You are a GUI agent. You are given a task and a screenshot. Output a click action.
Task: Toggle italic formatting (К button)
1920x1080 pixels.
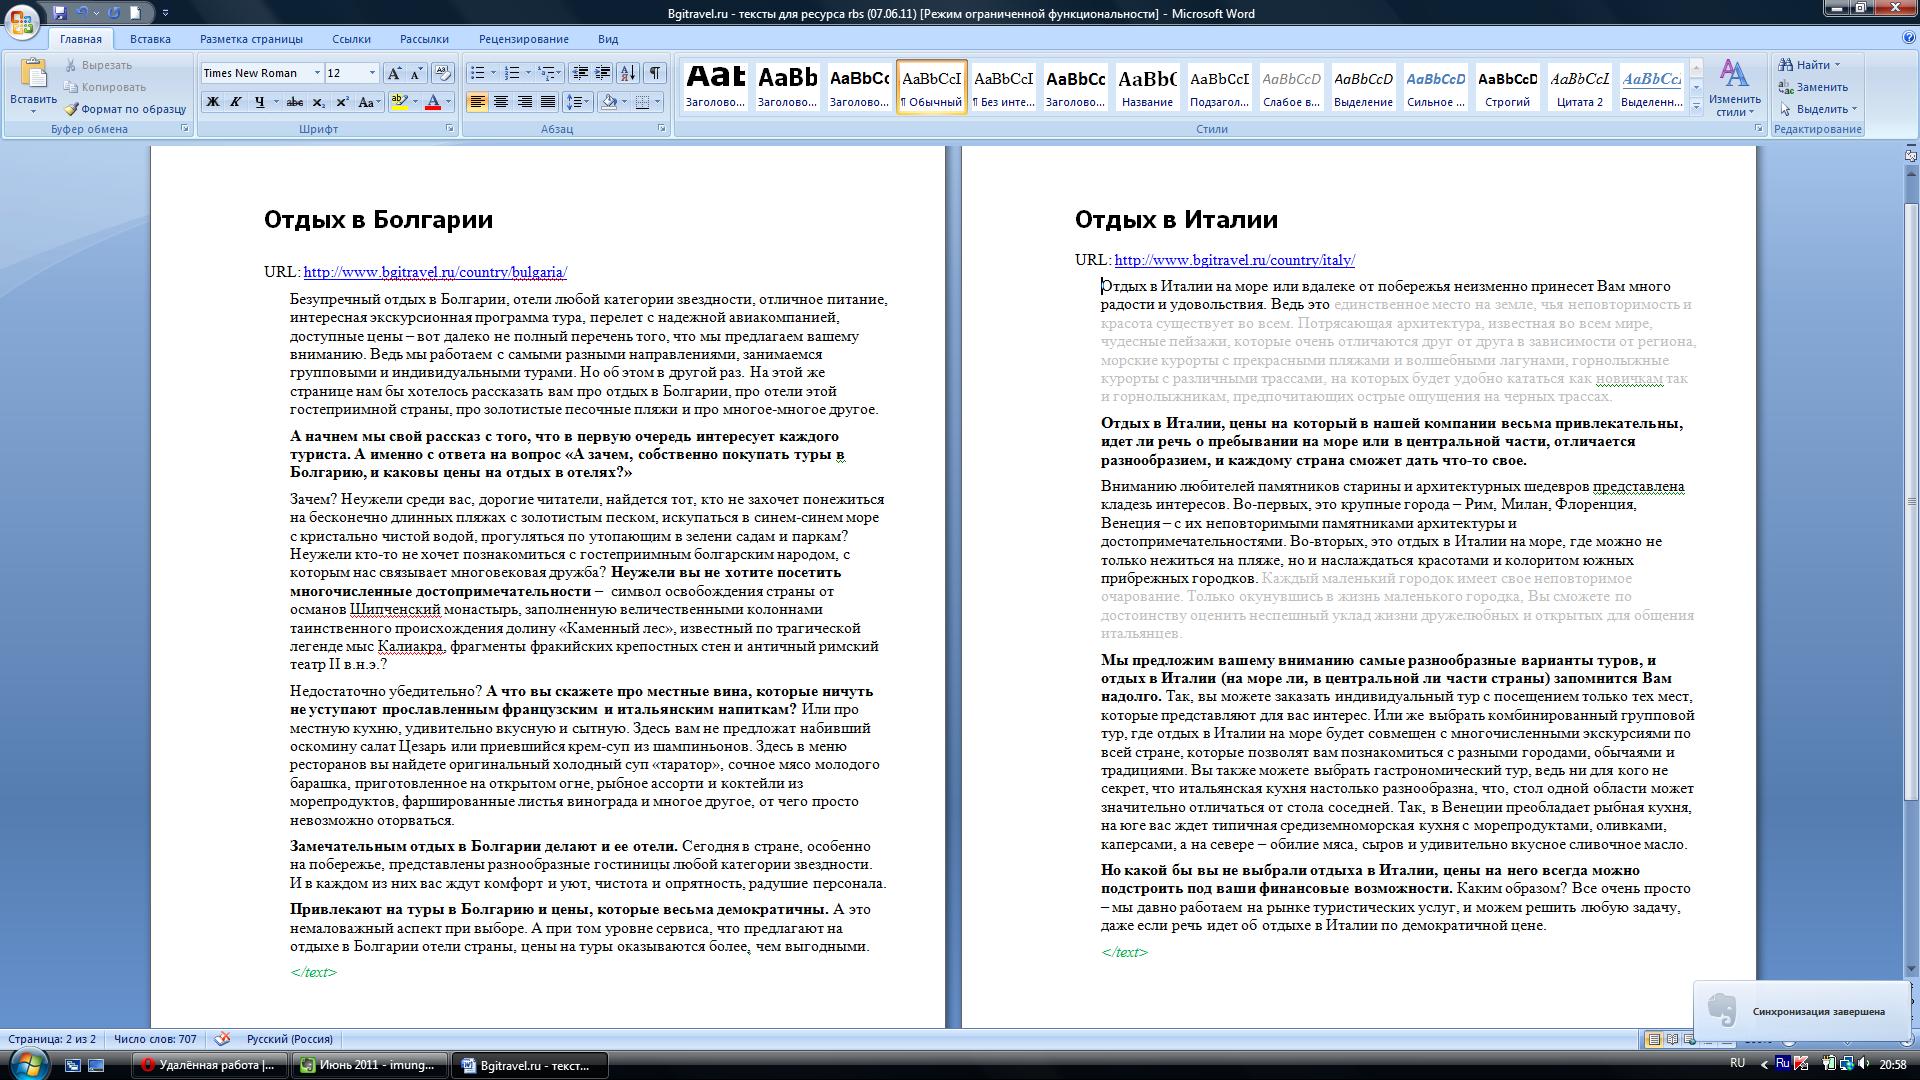click(236, 102)
